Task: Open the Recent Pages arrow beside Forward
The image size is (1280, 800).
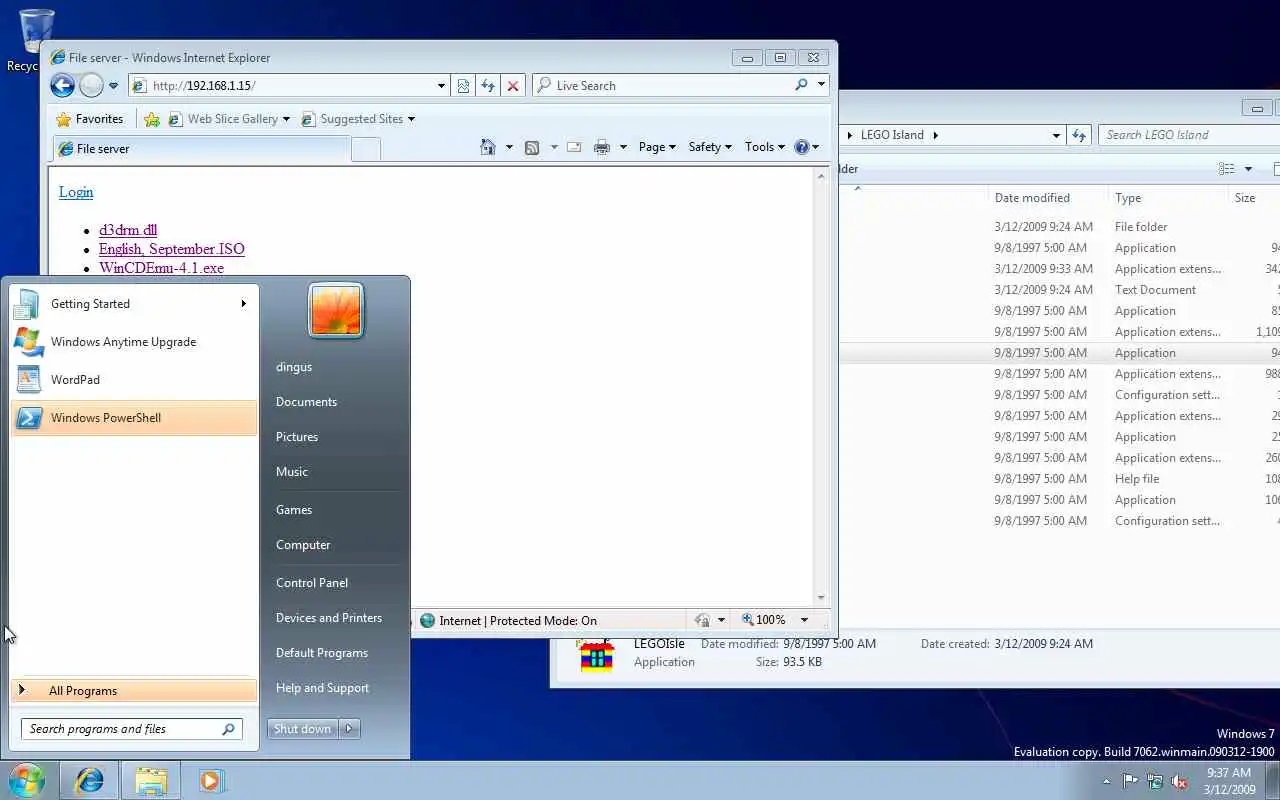Action: pos(113,86)
